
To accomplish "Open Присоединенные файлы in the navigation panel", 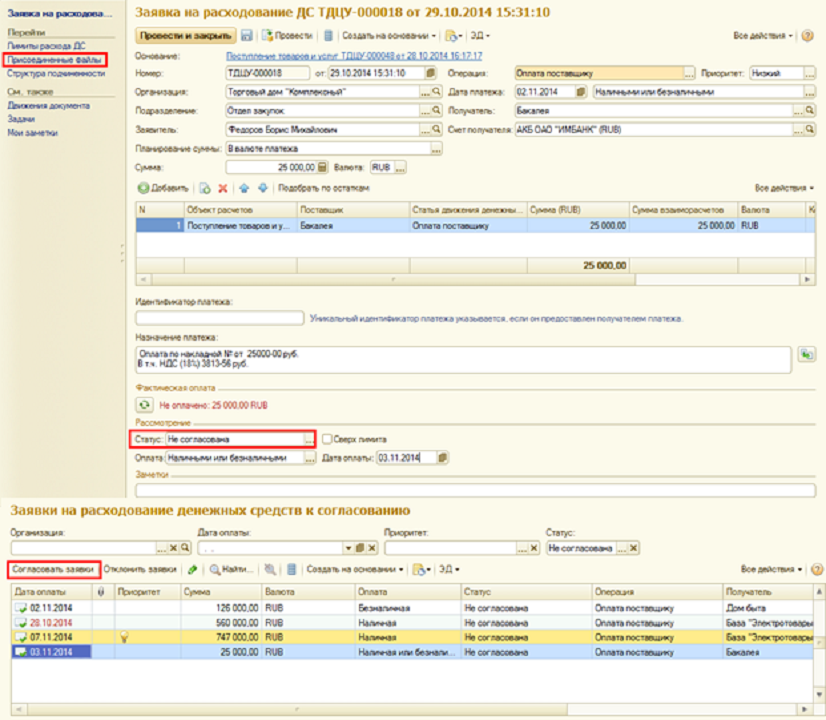I will tap(54, 60).
